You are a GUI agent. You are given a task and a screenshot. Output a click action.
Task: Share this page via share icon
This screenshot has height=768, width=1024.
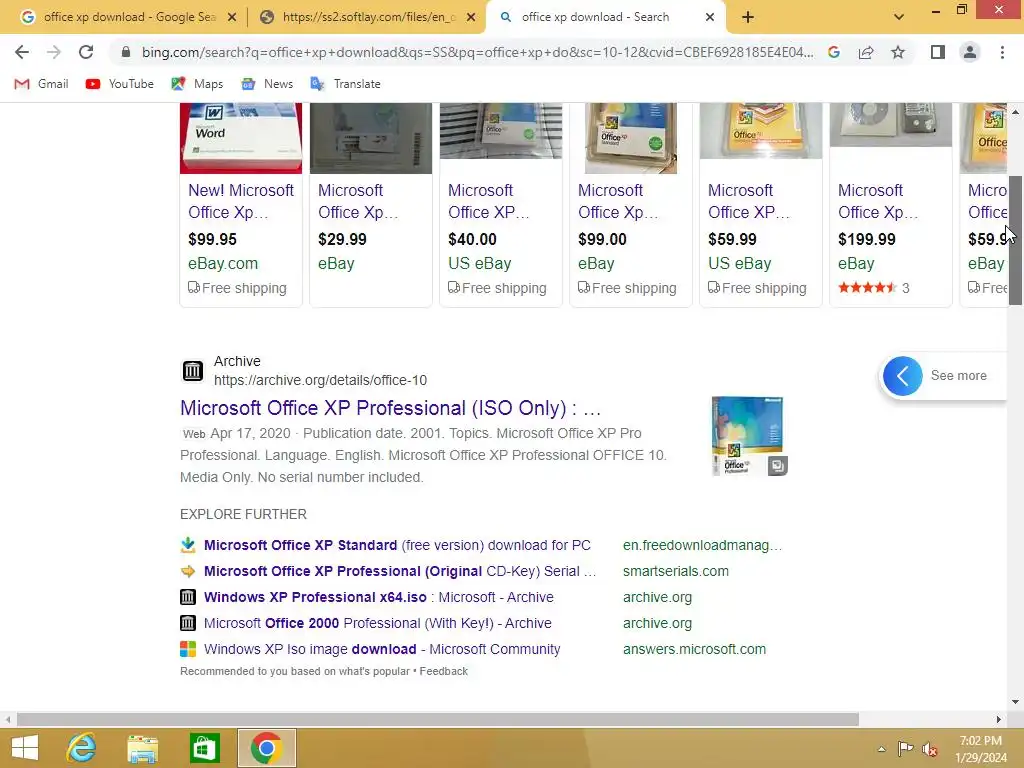click(866, 52)
